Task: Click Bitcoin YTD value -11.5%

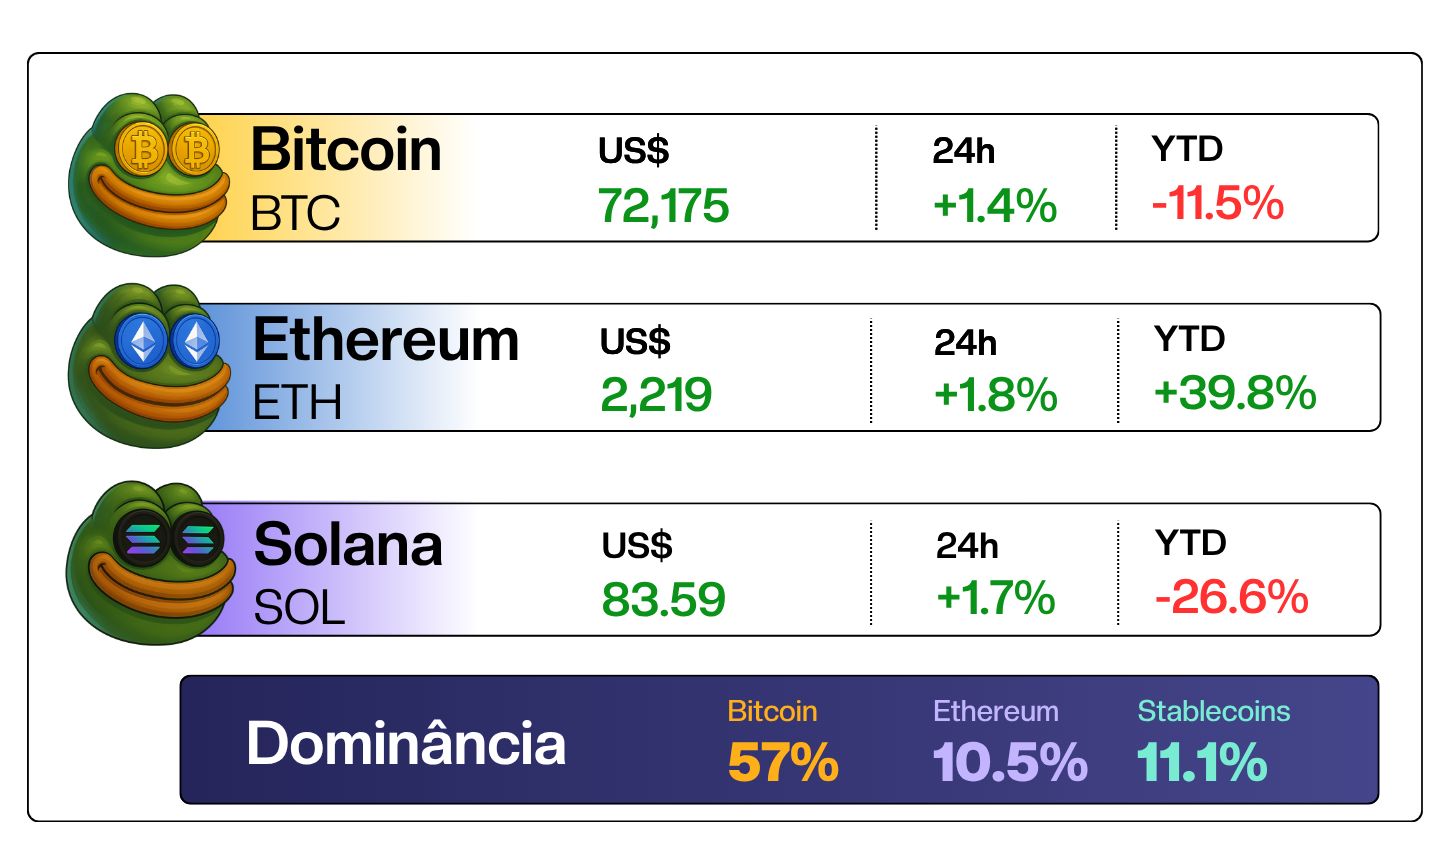Action: 1218,203
